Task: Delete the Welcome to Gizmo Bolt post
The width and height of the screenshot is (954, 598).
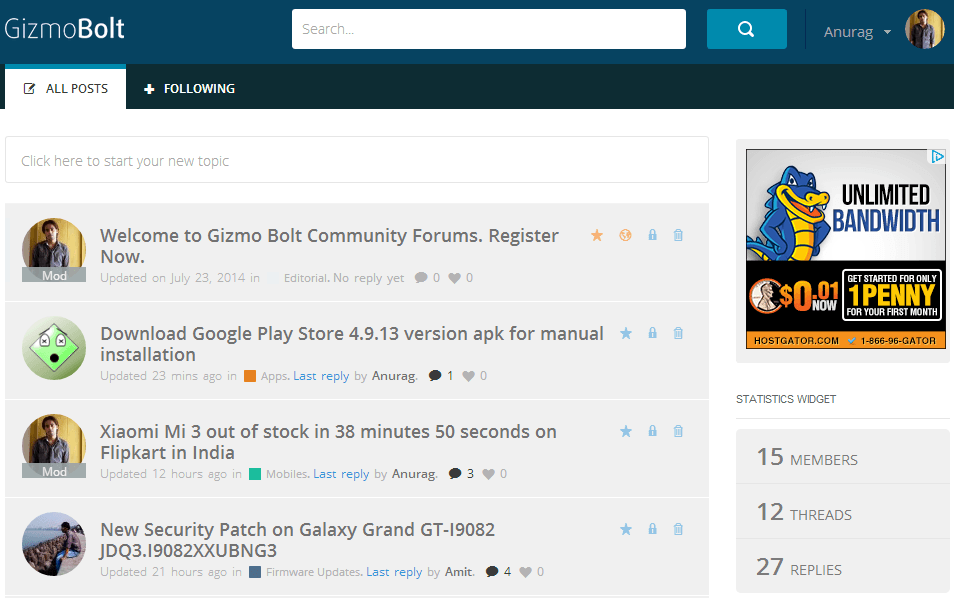Action: point(678,235)
